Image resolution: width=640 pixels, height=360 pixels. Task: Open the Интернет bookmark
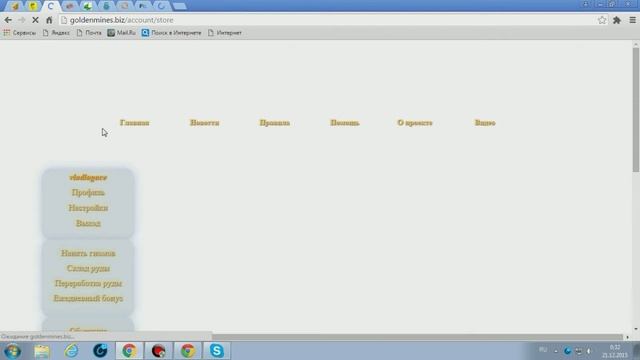225,33
